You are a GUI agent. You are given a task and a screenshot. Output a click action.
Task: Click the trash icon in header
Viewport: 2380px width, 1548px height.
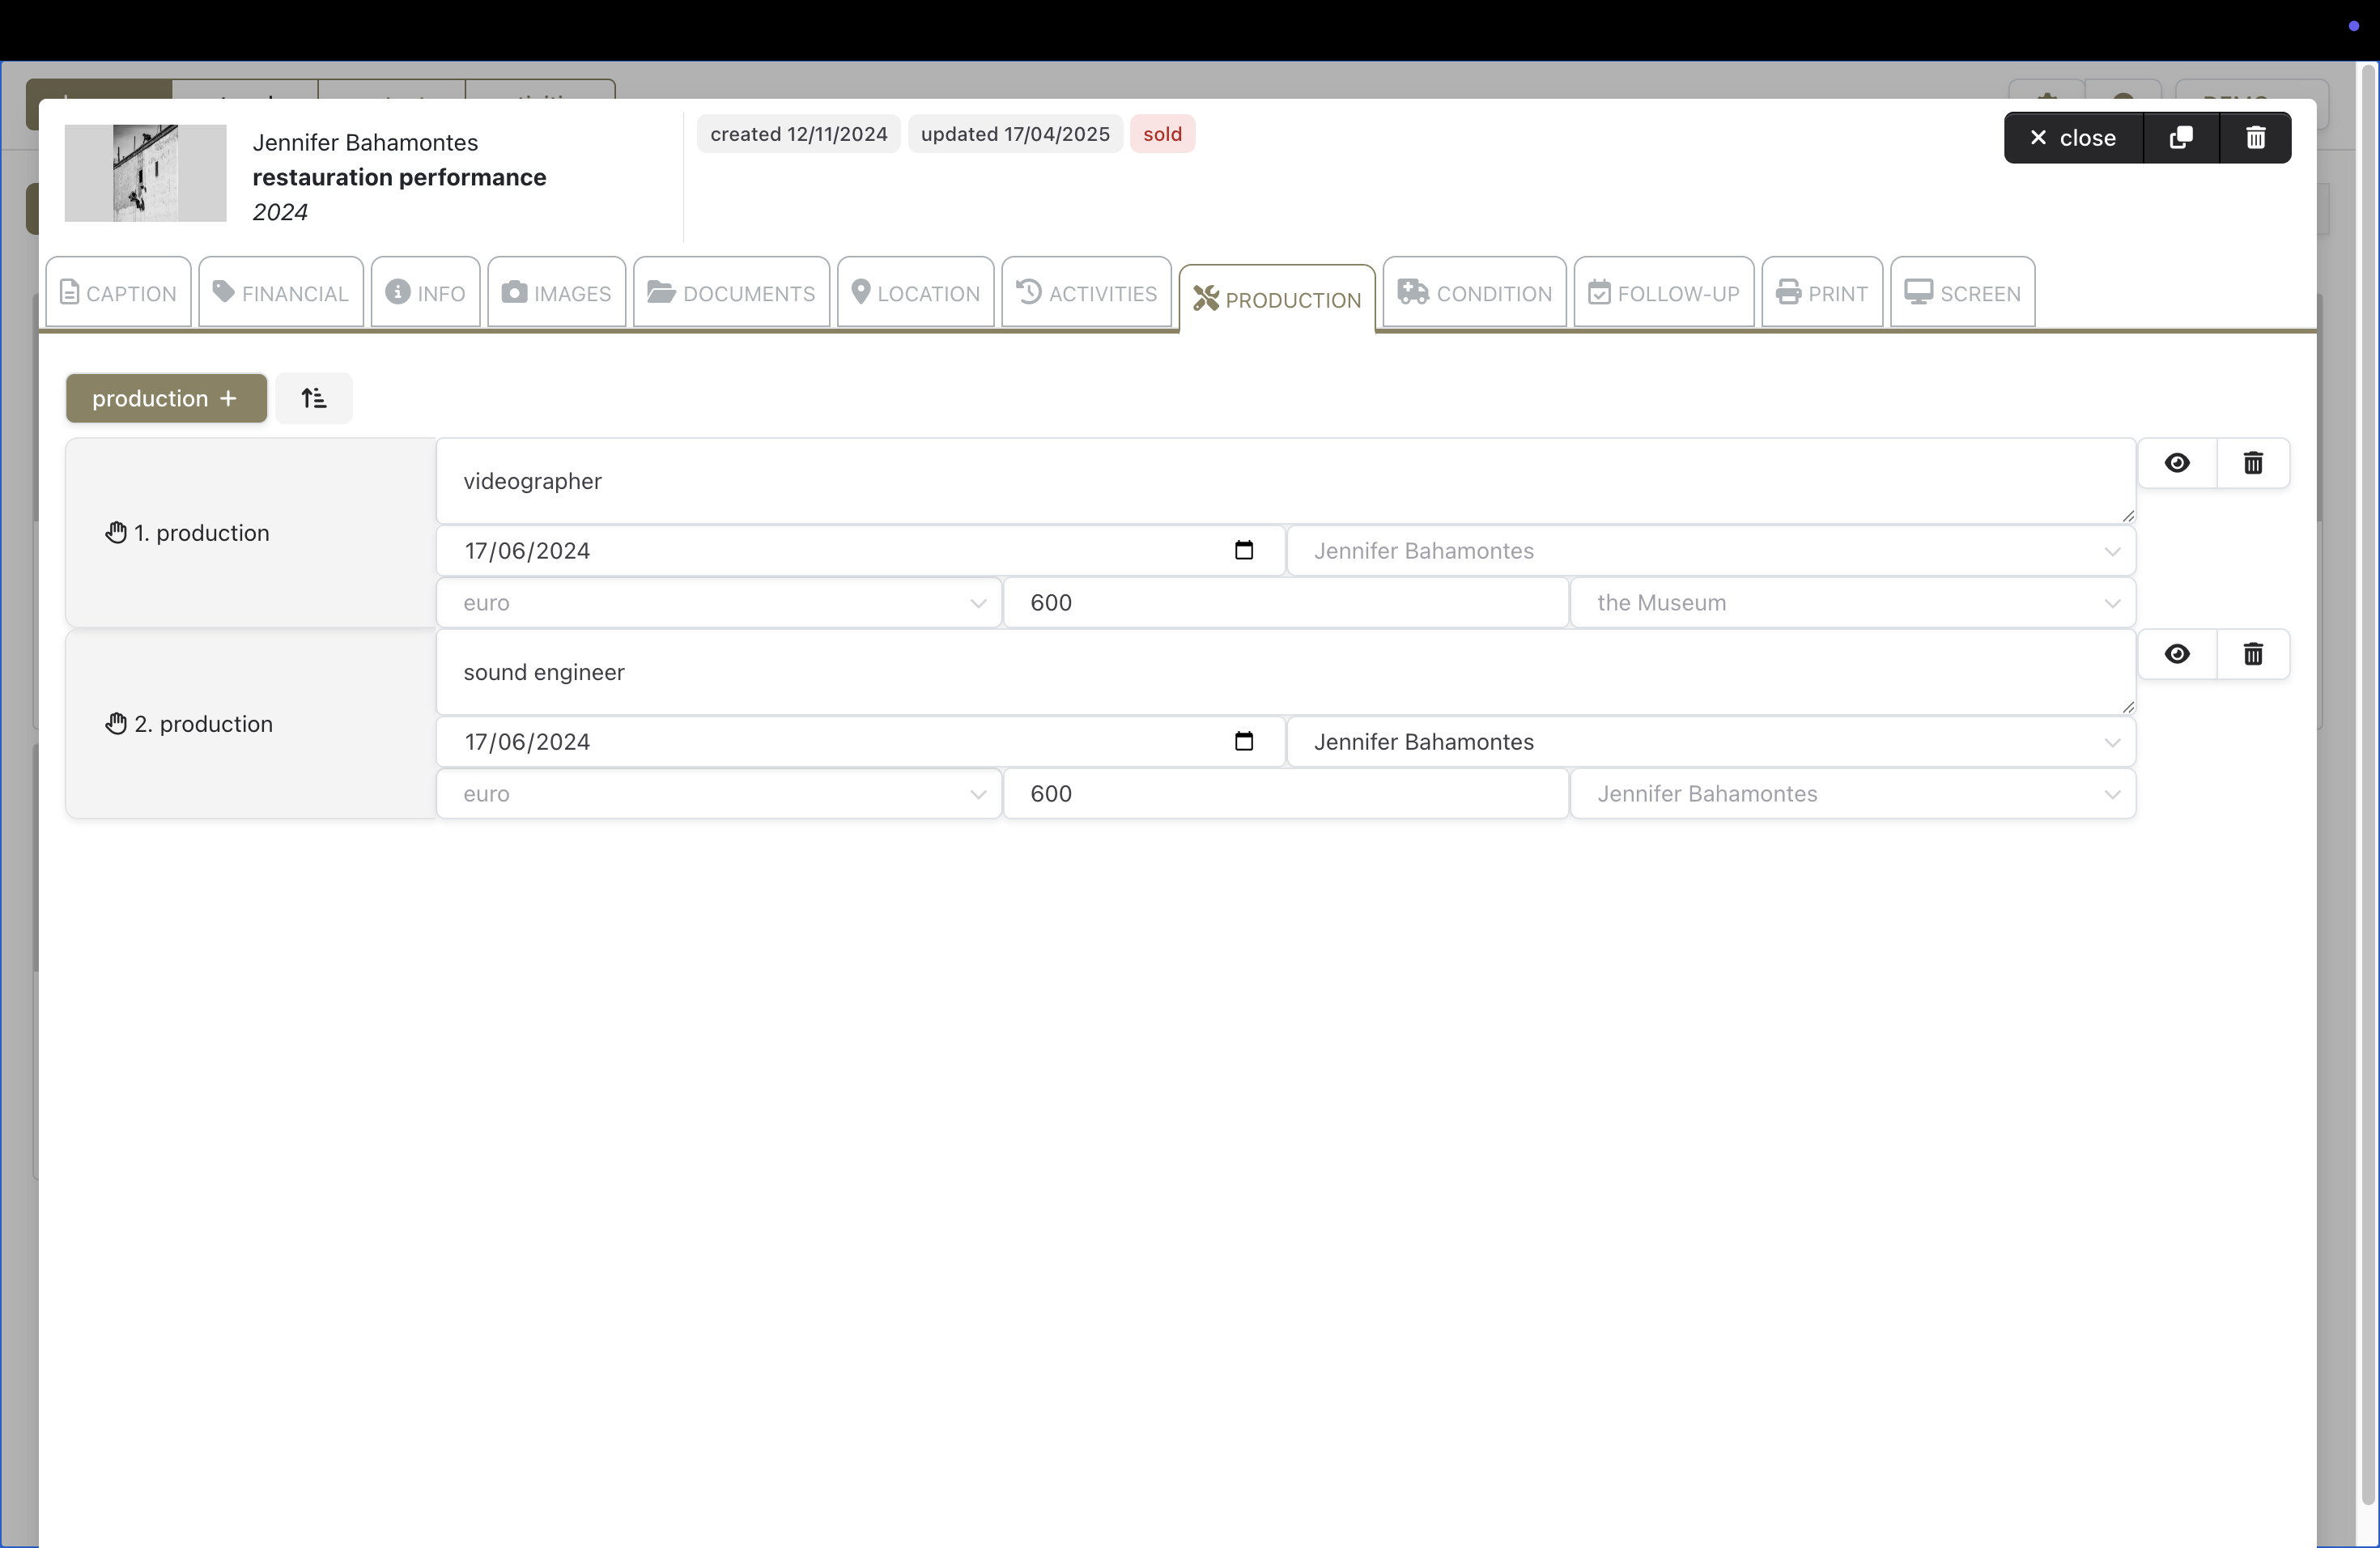(x=2255, y=137)
